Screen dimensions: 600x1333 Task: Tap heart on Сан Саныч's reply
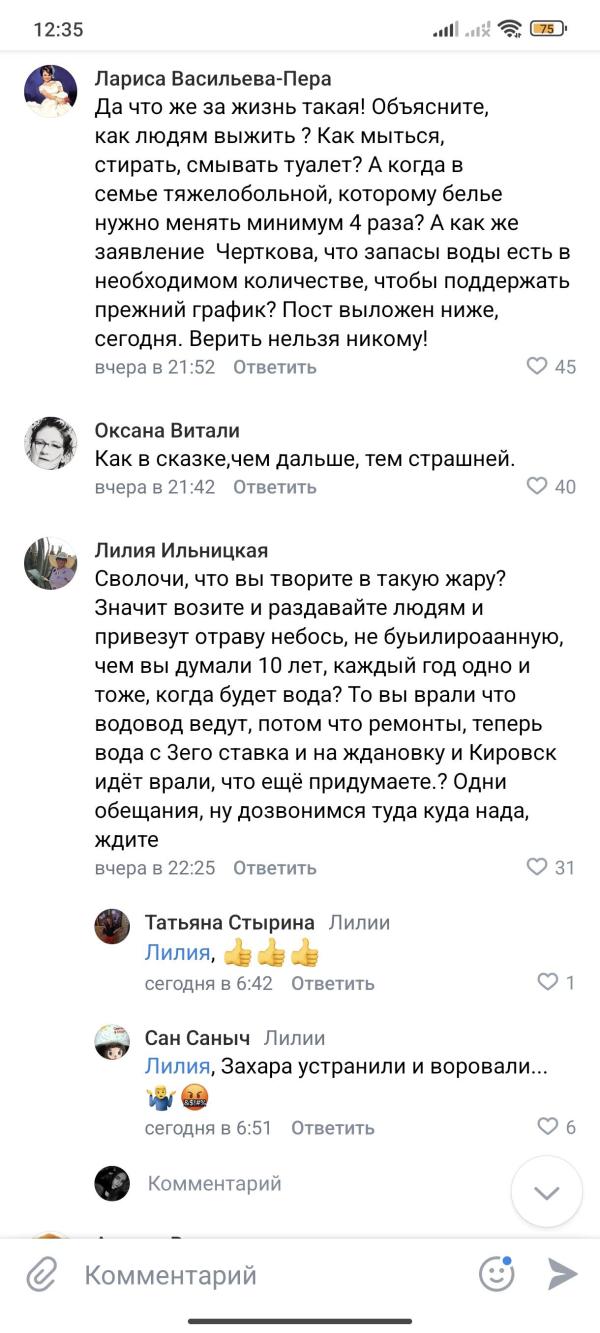click(548, 1127)
